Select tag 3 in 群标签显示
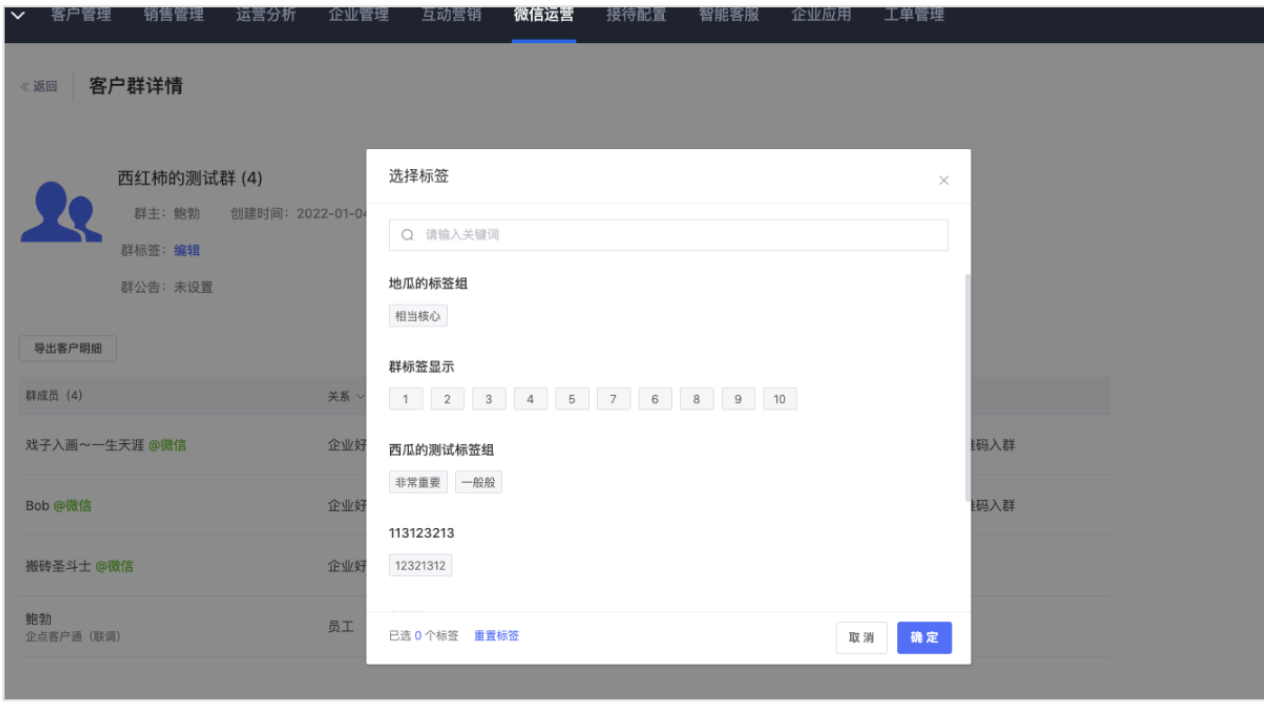1264x706 pixels. pos(489,399)
